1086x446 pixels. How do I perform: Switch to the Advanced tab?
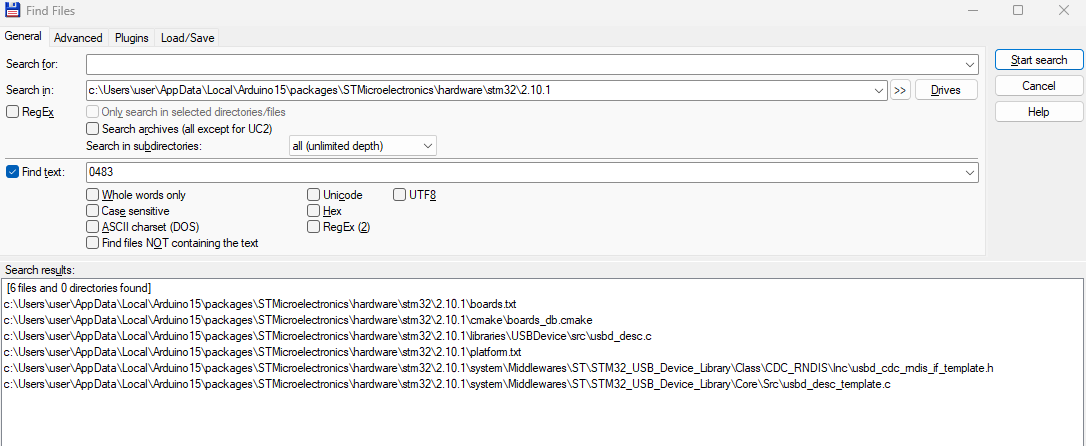point(78,38)
